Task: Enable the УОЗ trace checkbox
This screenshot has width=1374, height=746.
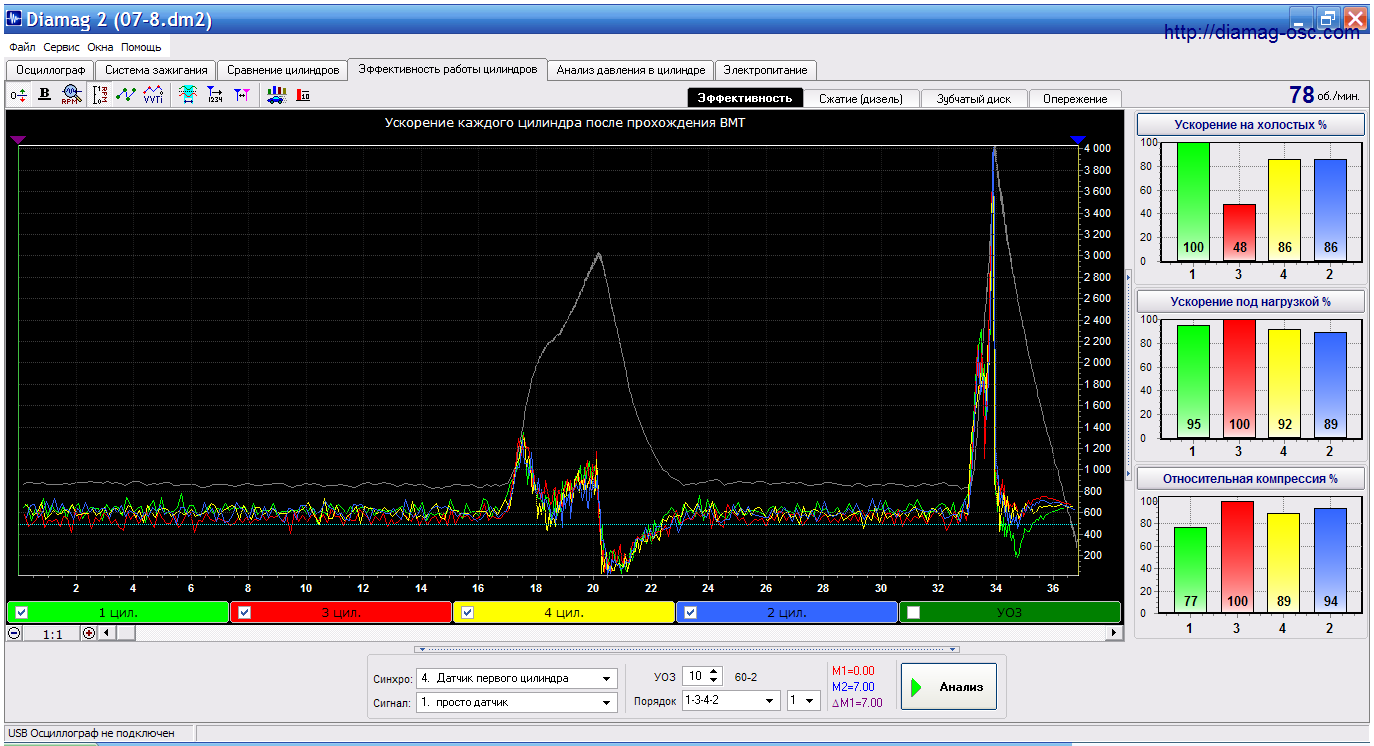Action: coord(913,612)
